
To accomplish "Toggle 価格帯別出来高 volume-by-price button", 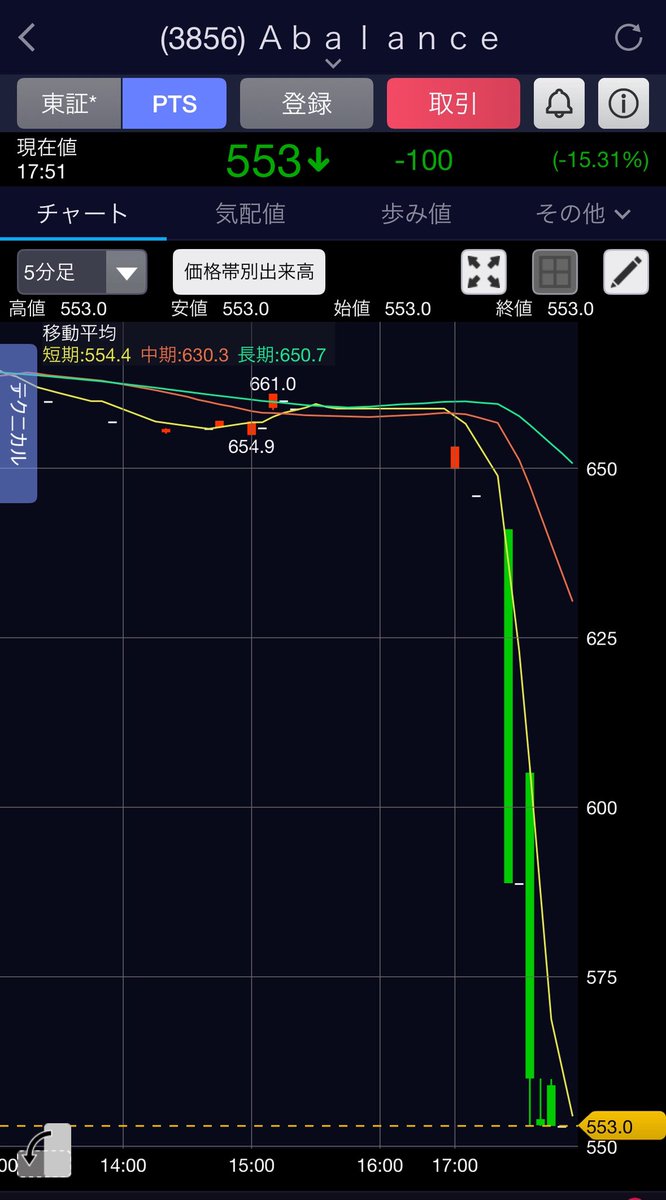I will point(249,272).
